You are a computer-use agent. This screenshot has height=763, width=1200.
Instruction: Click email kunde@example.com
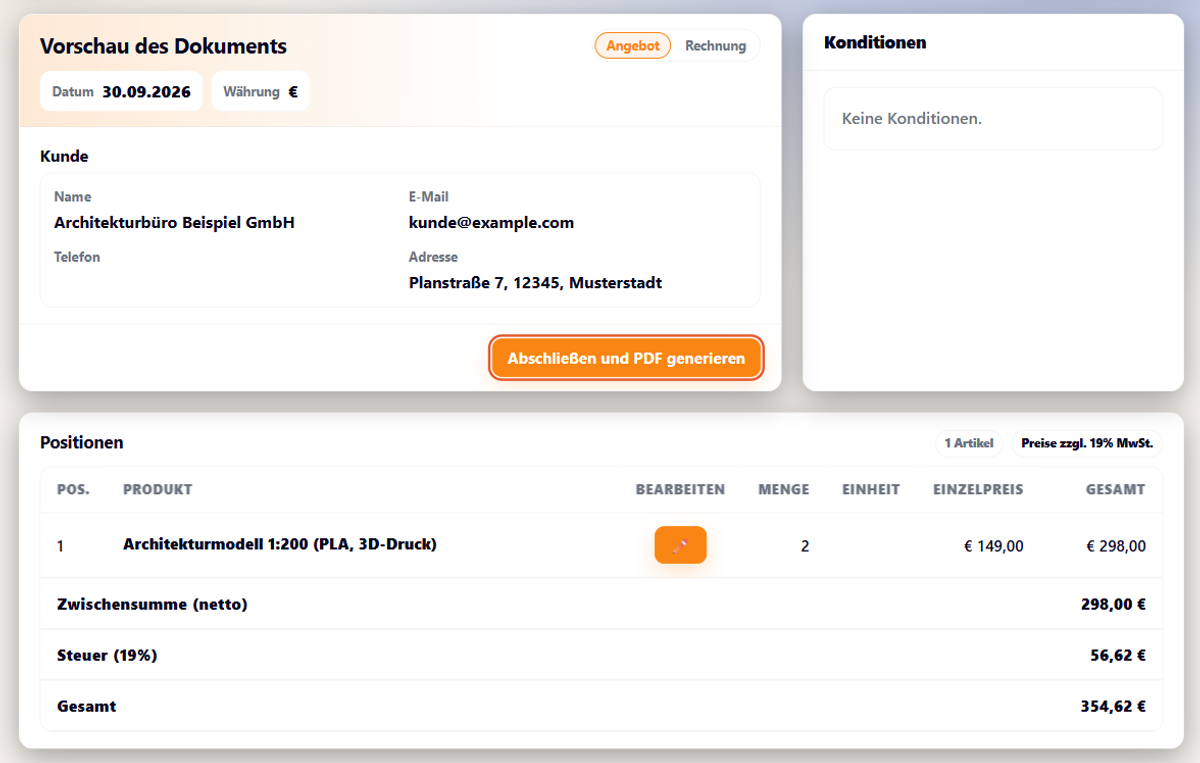[x=491, y=223]
